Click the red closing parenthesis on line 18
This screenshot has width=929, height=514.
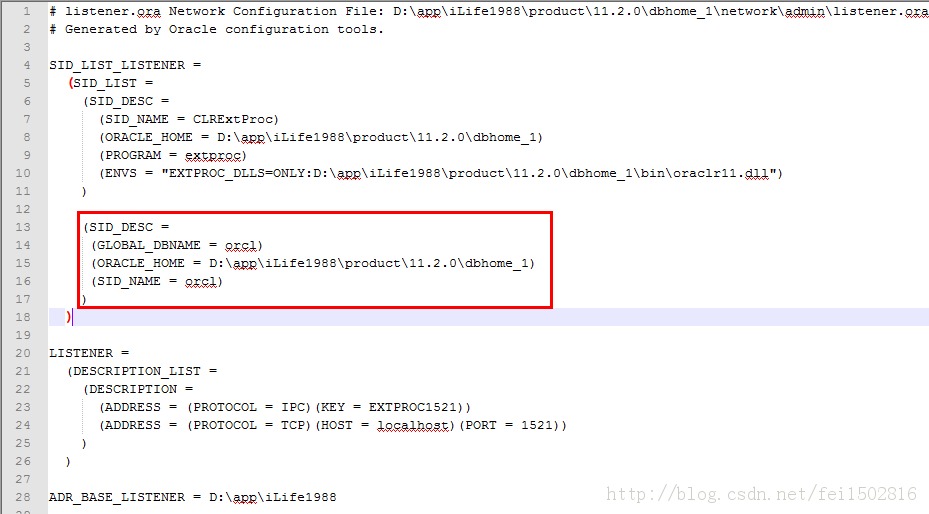tap(69, 317)
